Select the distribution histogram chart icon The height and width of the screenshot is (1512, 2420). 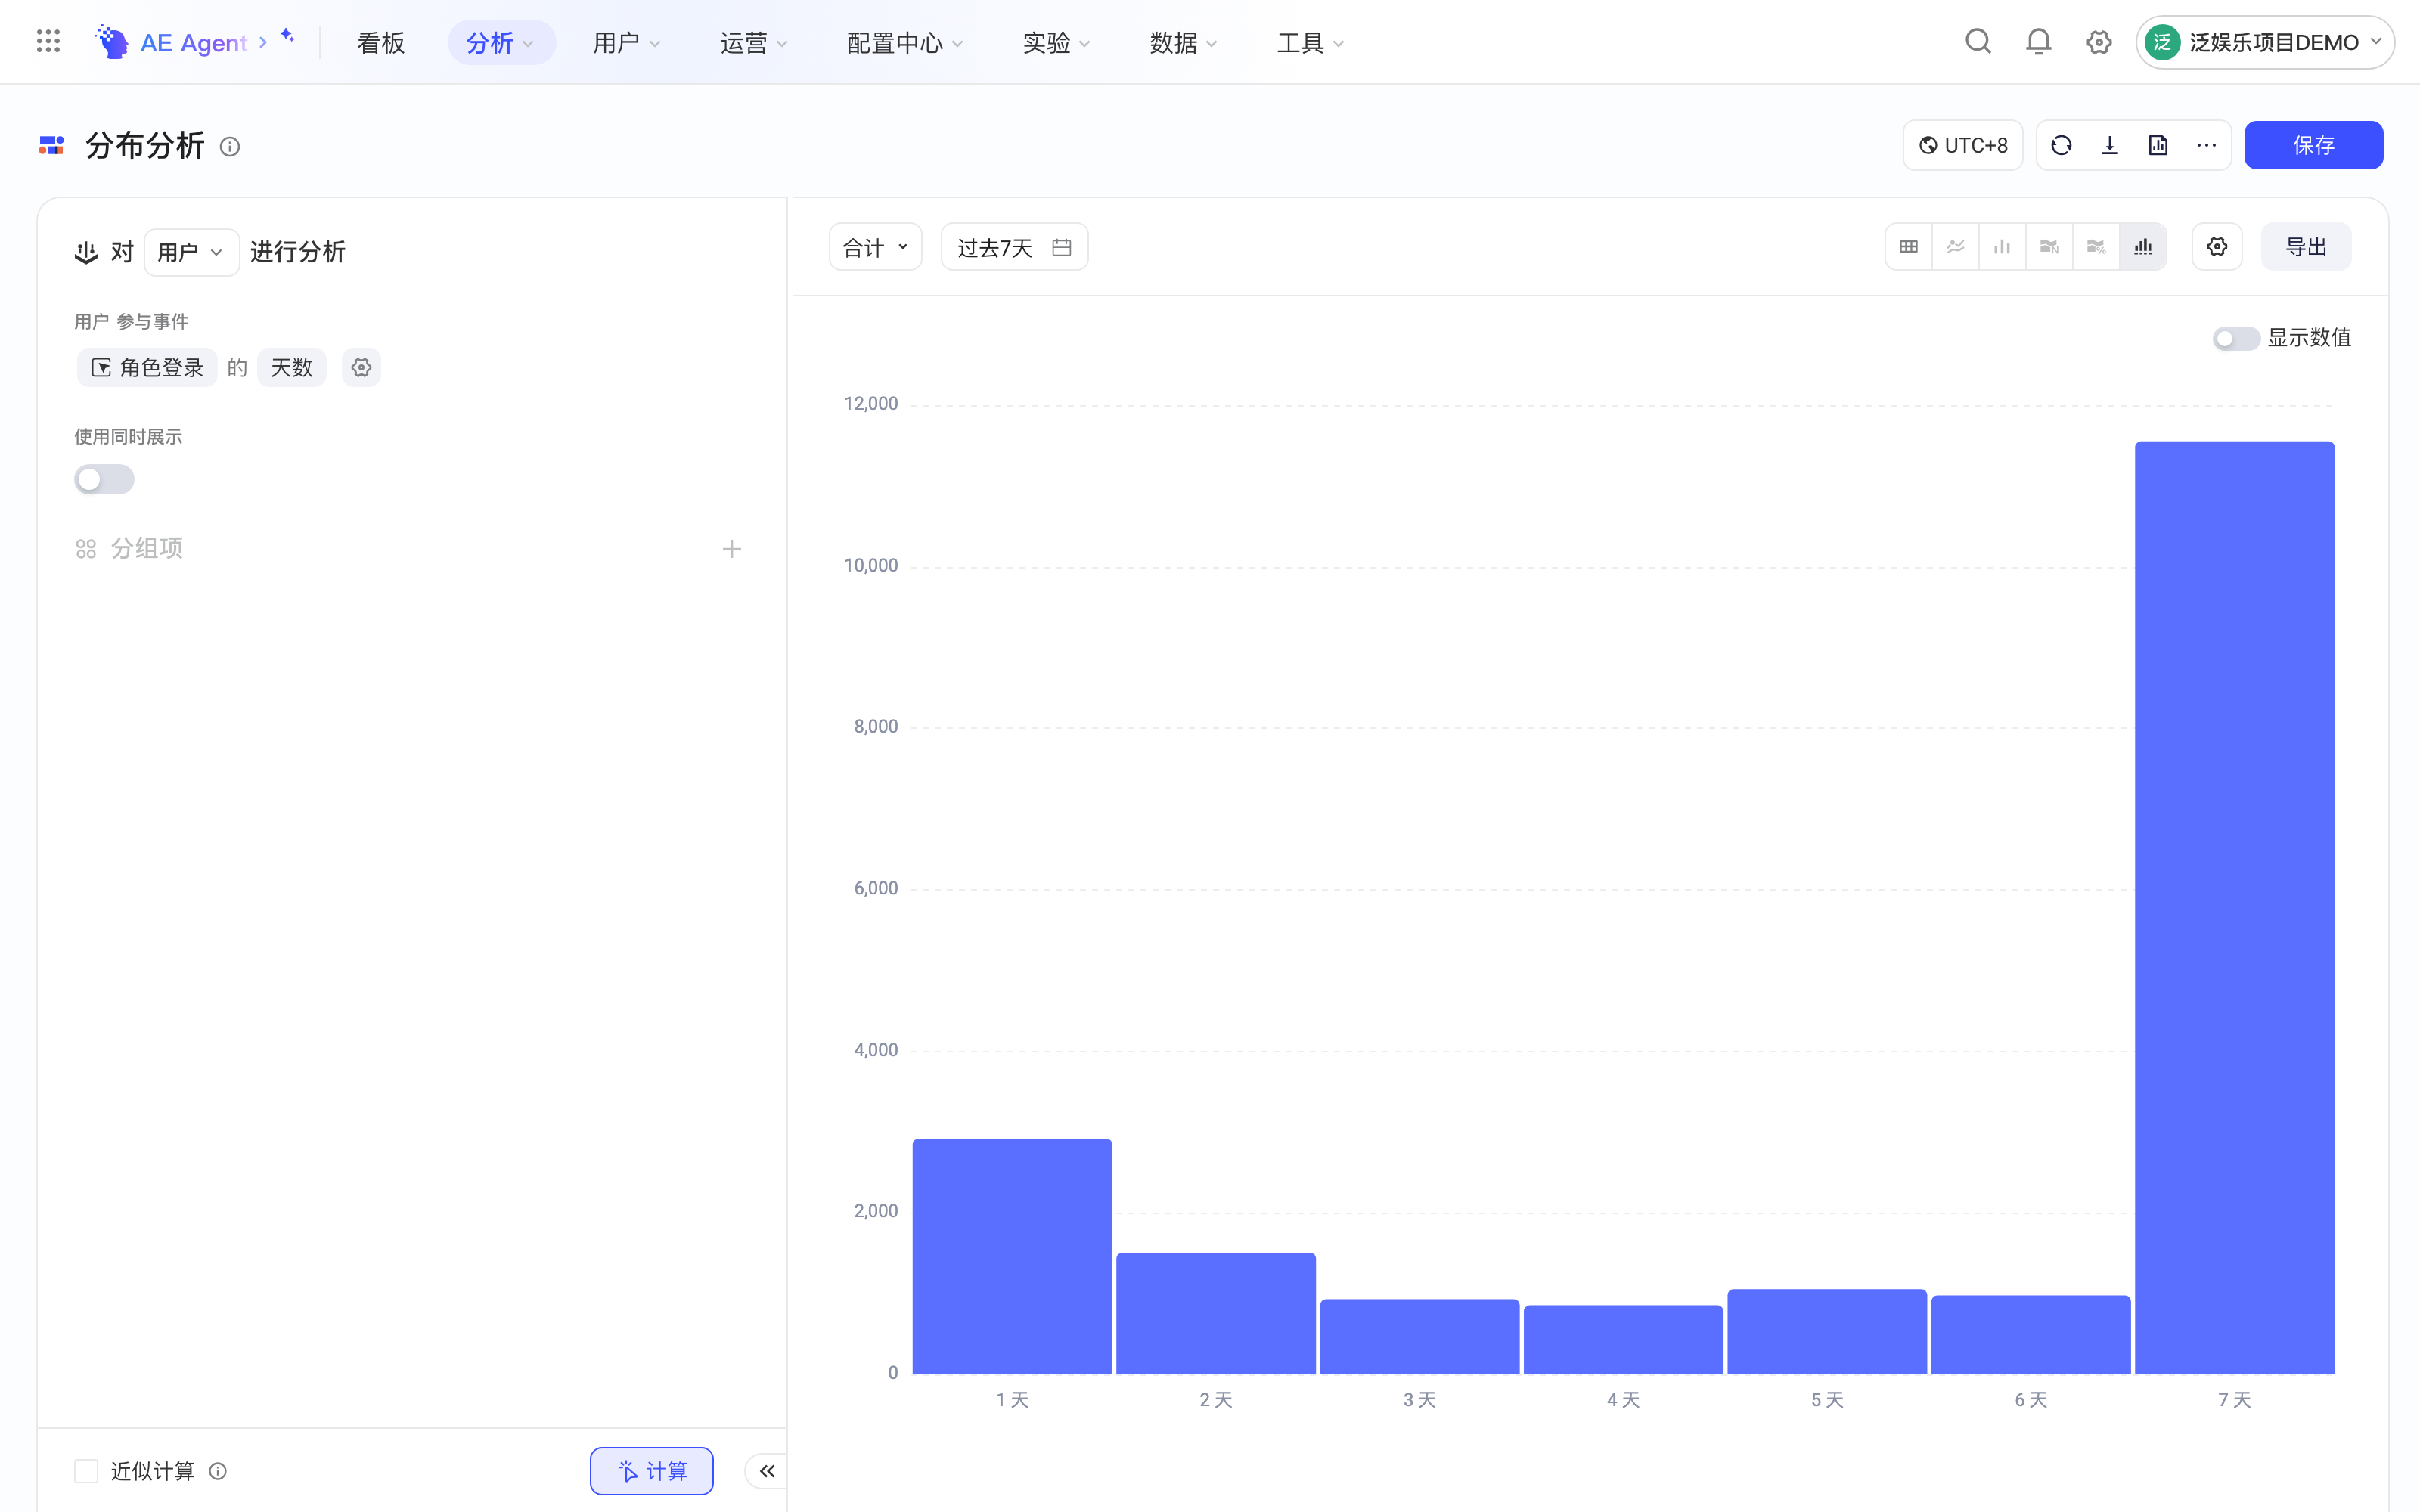tap(2143, 247)
